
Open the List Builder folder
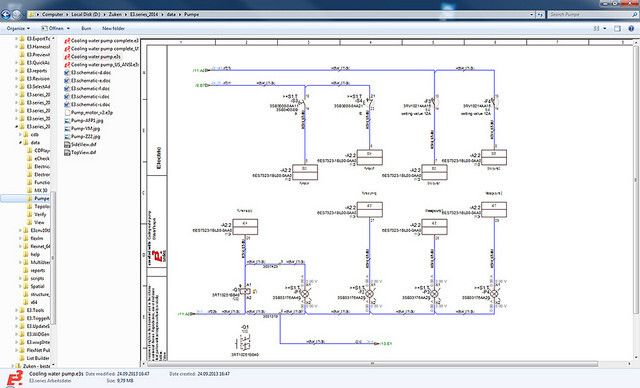click(35, 358)
